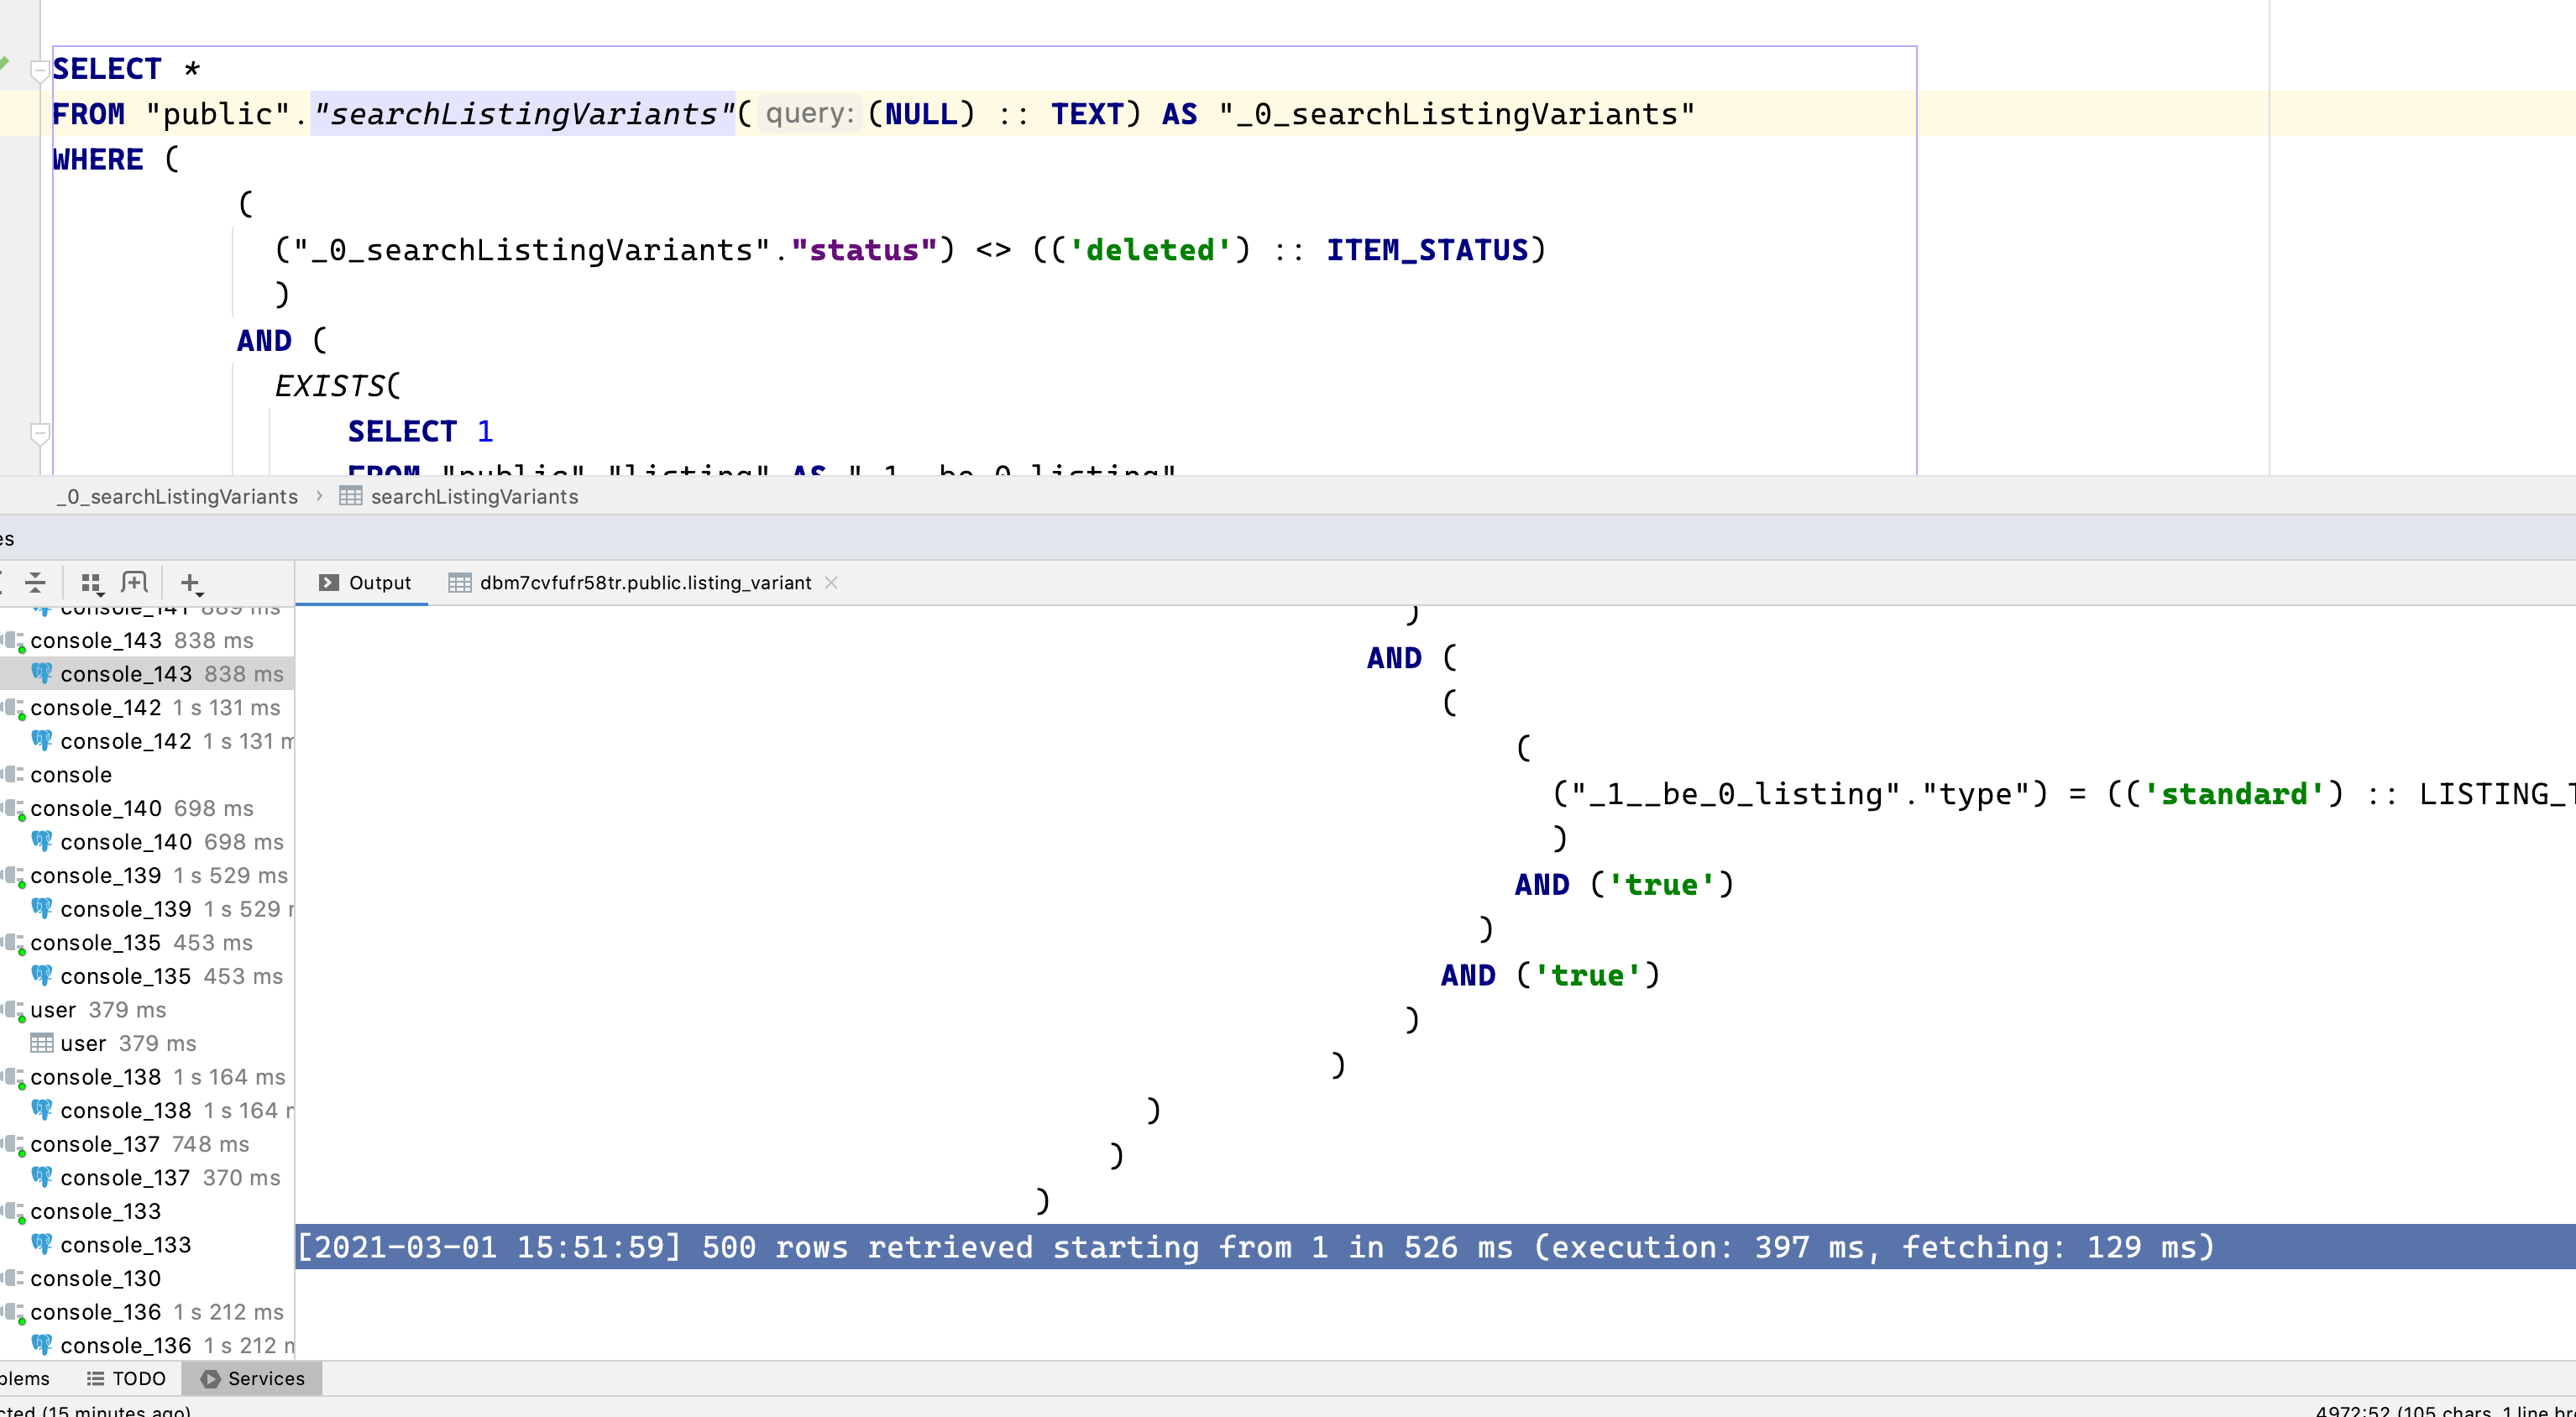
Task: Click the table icon on the listing_variant tab
Action: coord(460,582)
